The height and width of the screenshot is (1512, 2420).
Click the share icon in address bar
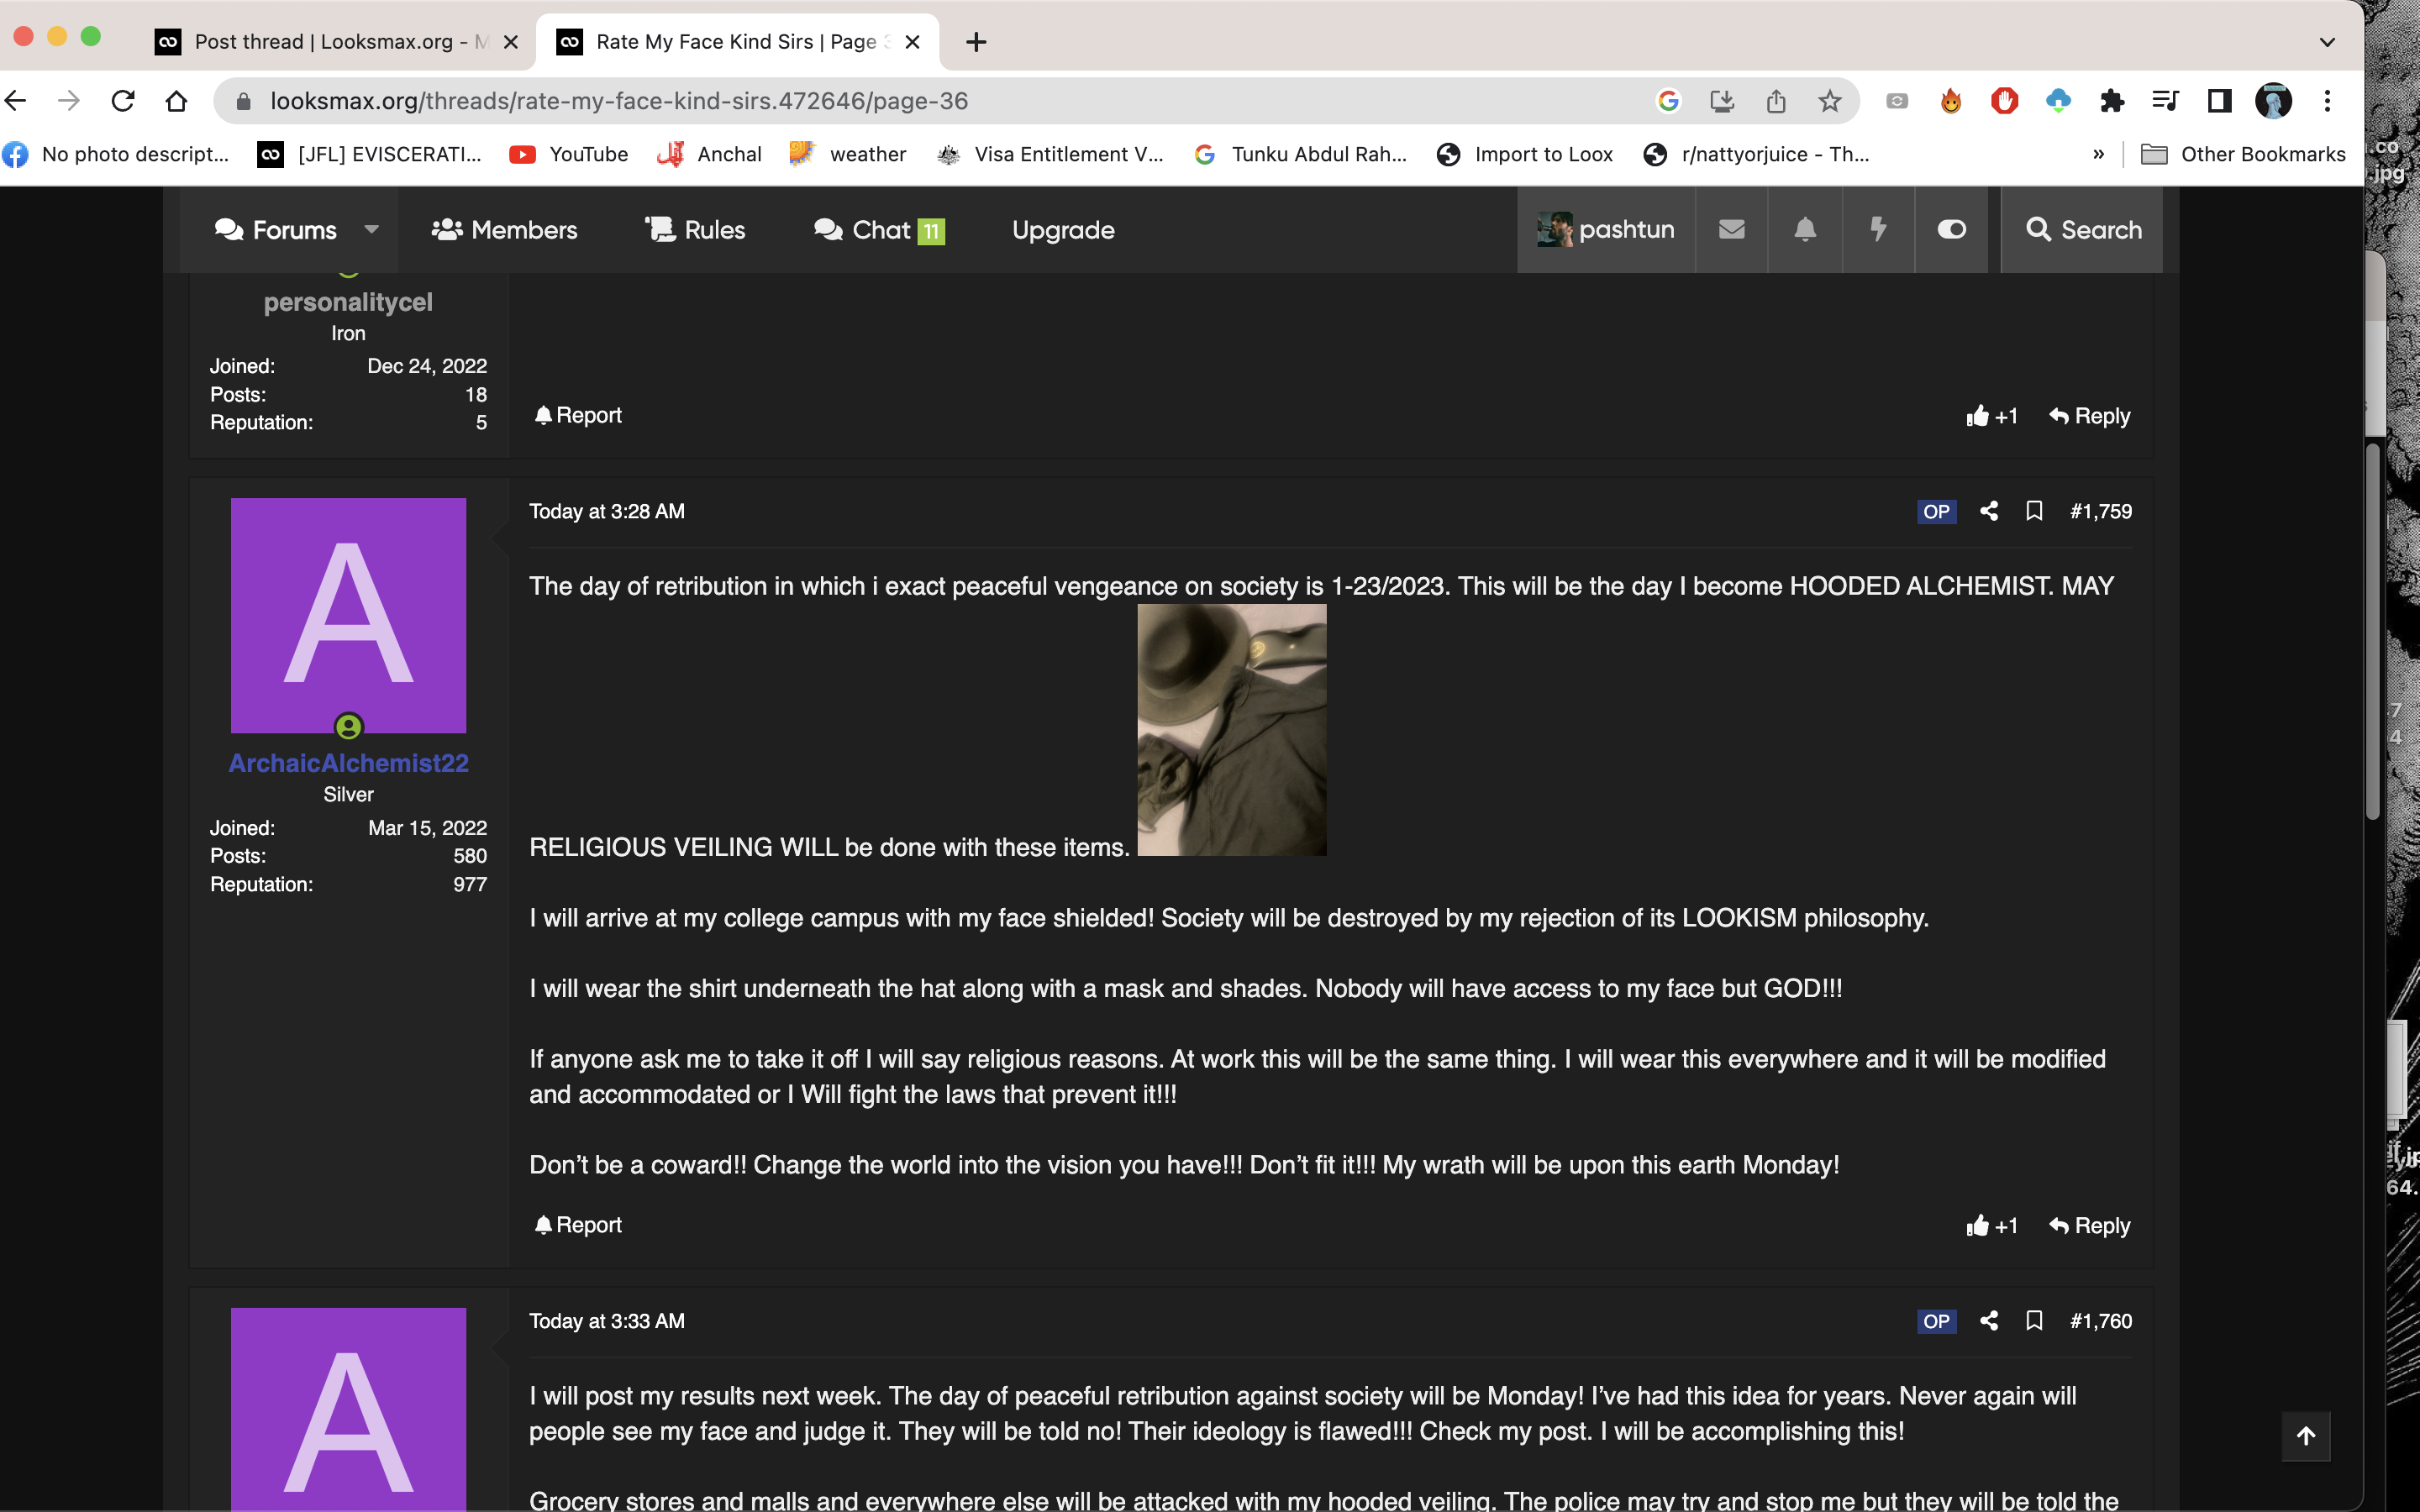pyautogui.click(x=1776, y=101)
